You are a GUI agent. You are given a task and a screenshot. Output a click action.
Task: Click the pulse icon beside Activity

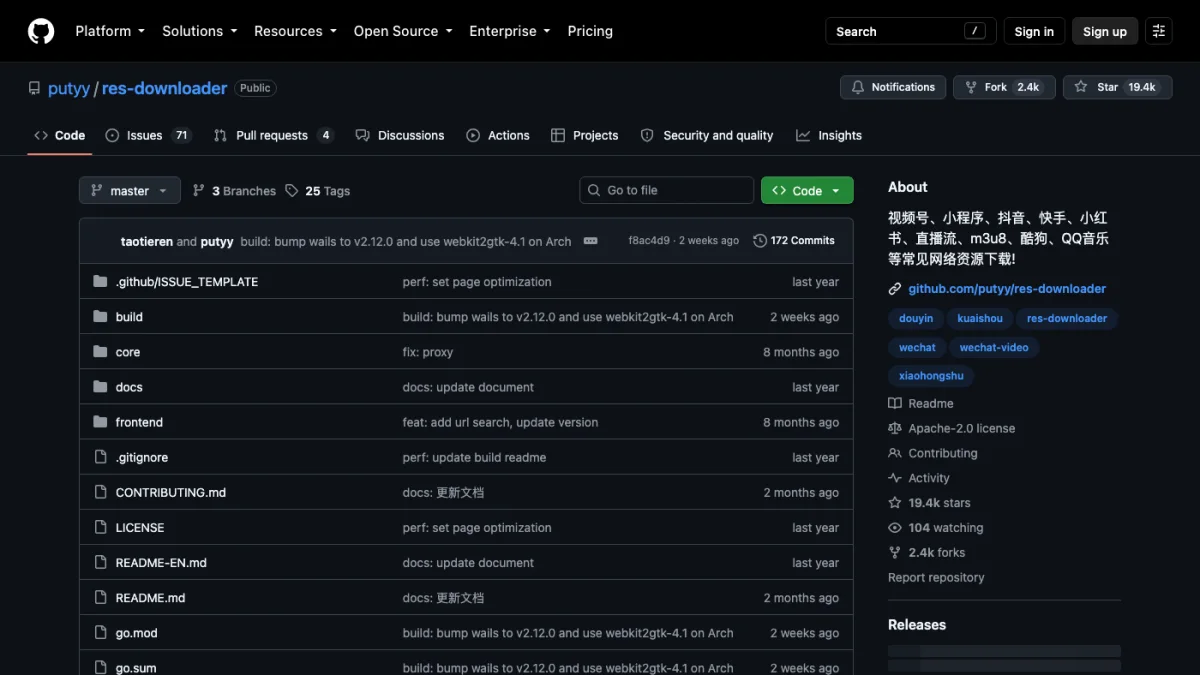coord(895,478)
